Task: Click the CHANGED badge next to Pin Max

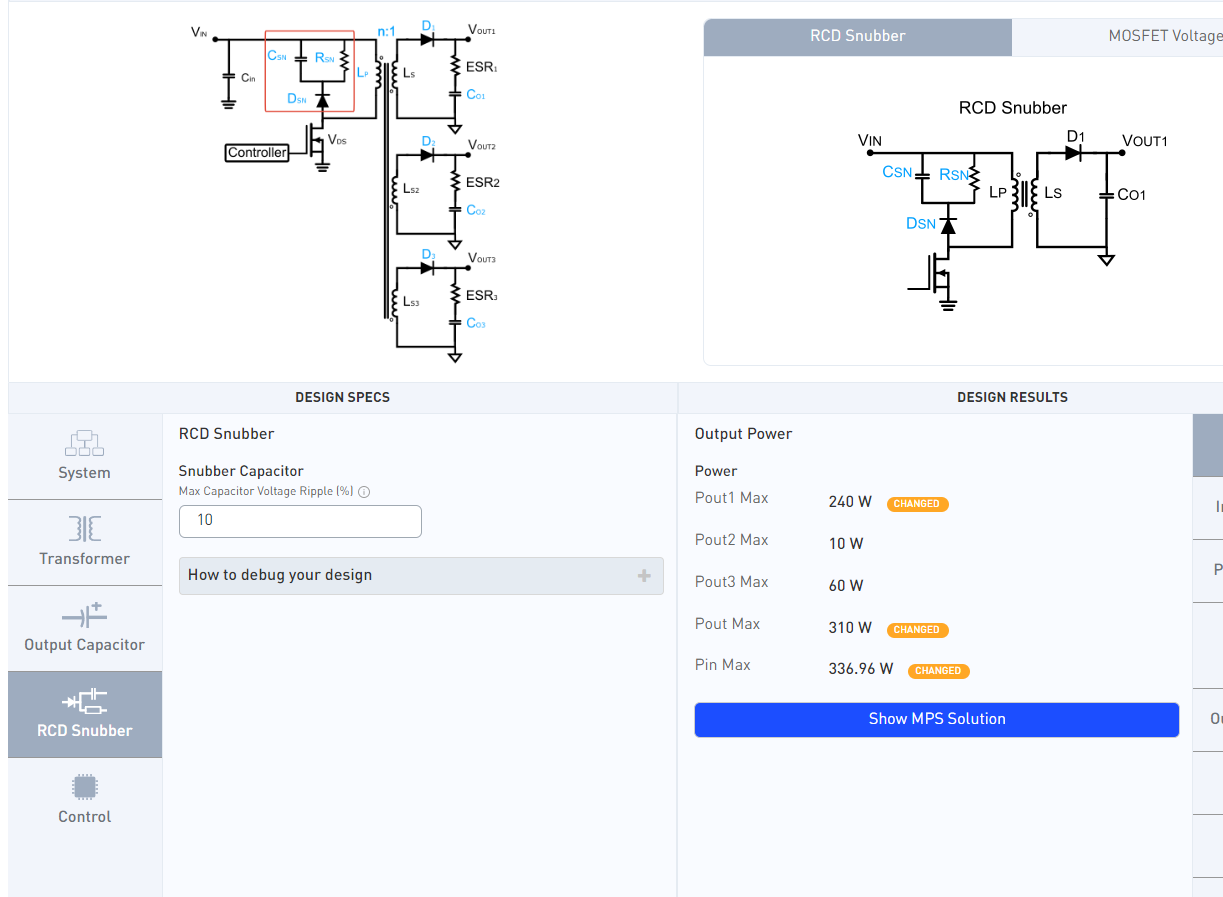Action: [x=938, y=671]
